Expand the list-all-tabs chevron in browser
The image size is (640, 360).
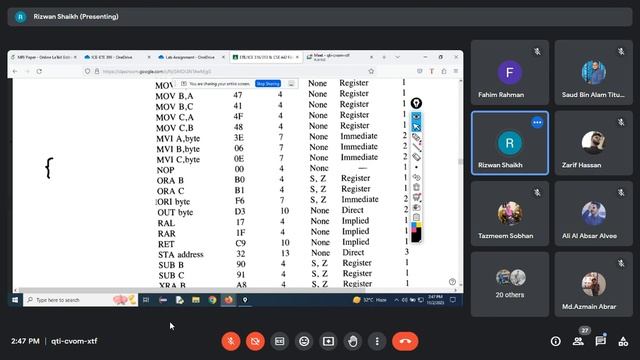[398, 57]
